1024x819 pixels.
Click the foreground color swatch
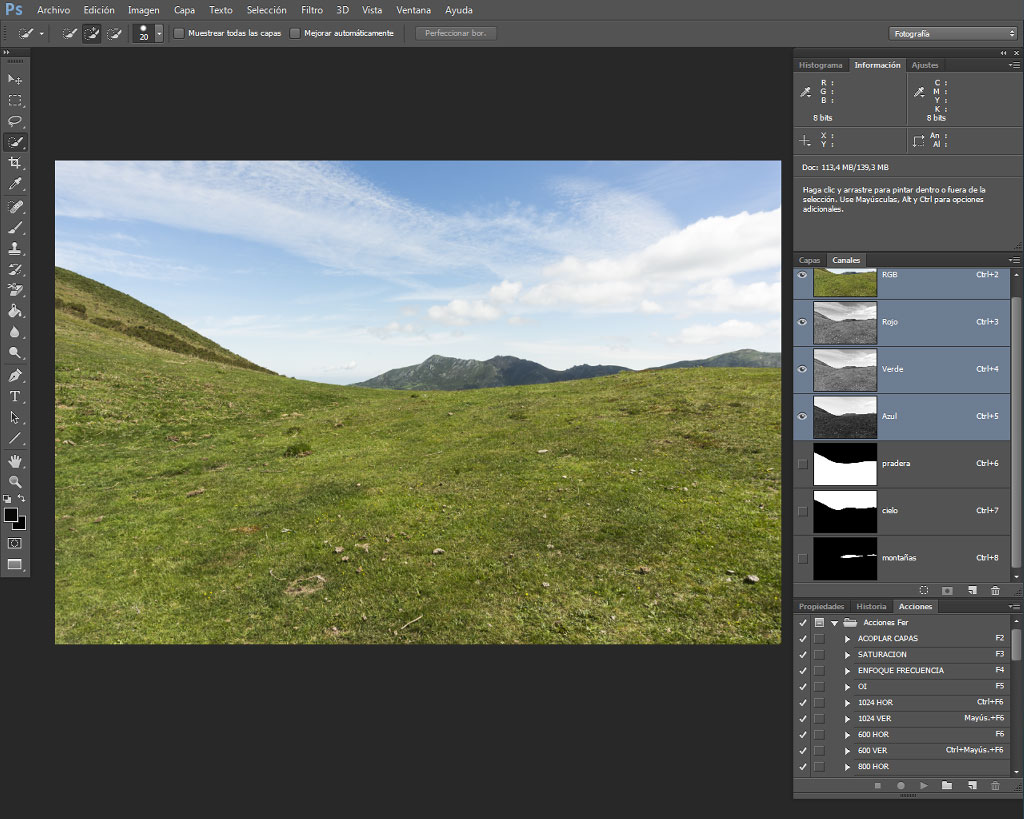pyautogui.click(x=10, y=515)
